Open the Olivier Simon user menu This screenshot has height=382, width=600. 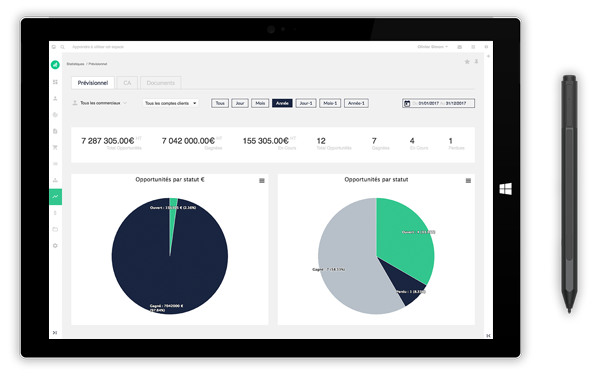click(432, 47)
